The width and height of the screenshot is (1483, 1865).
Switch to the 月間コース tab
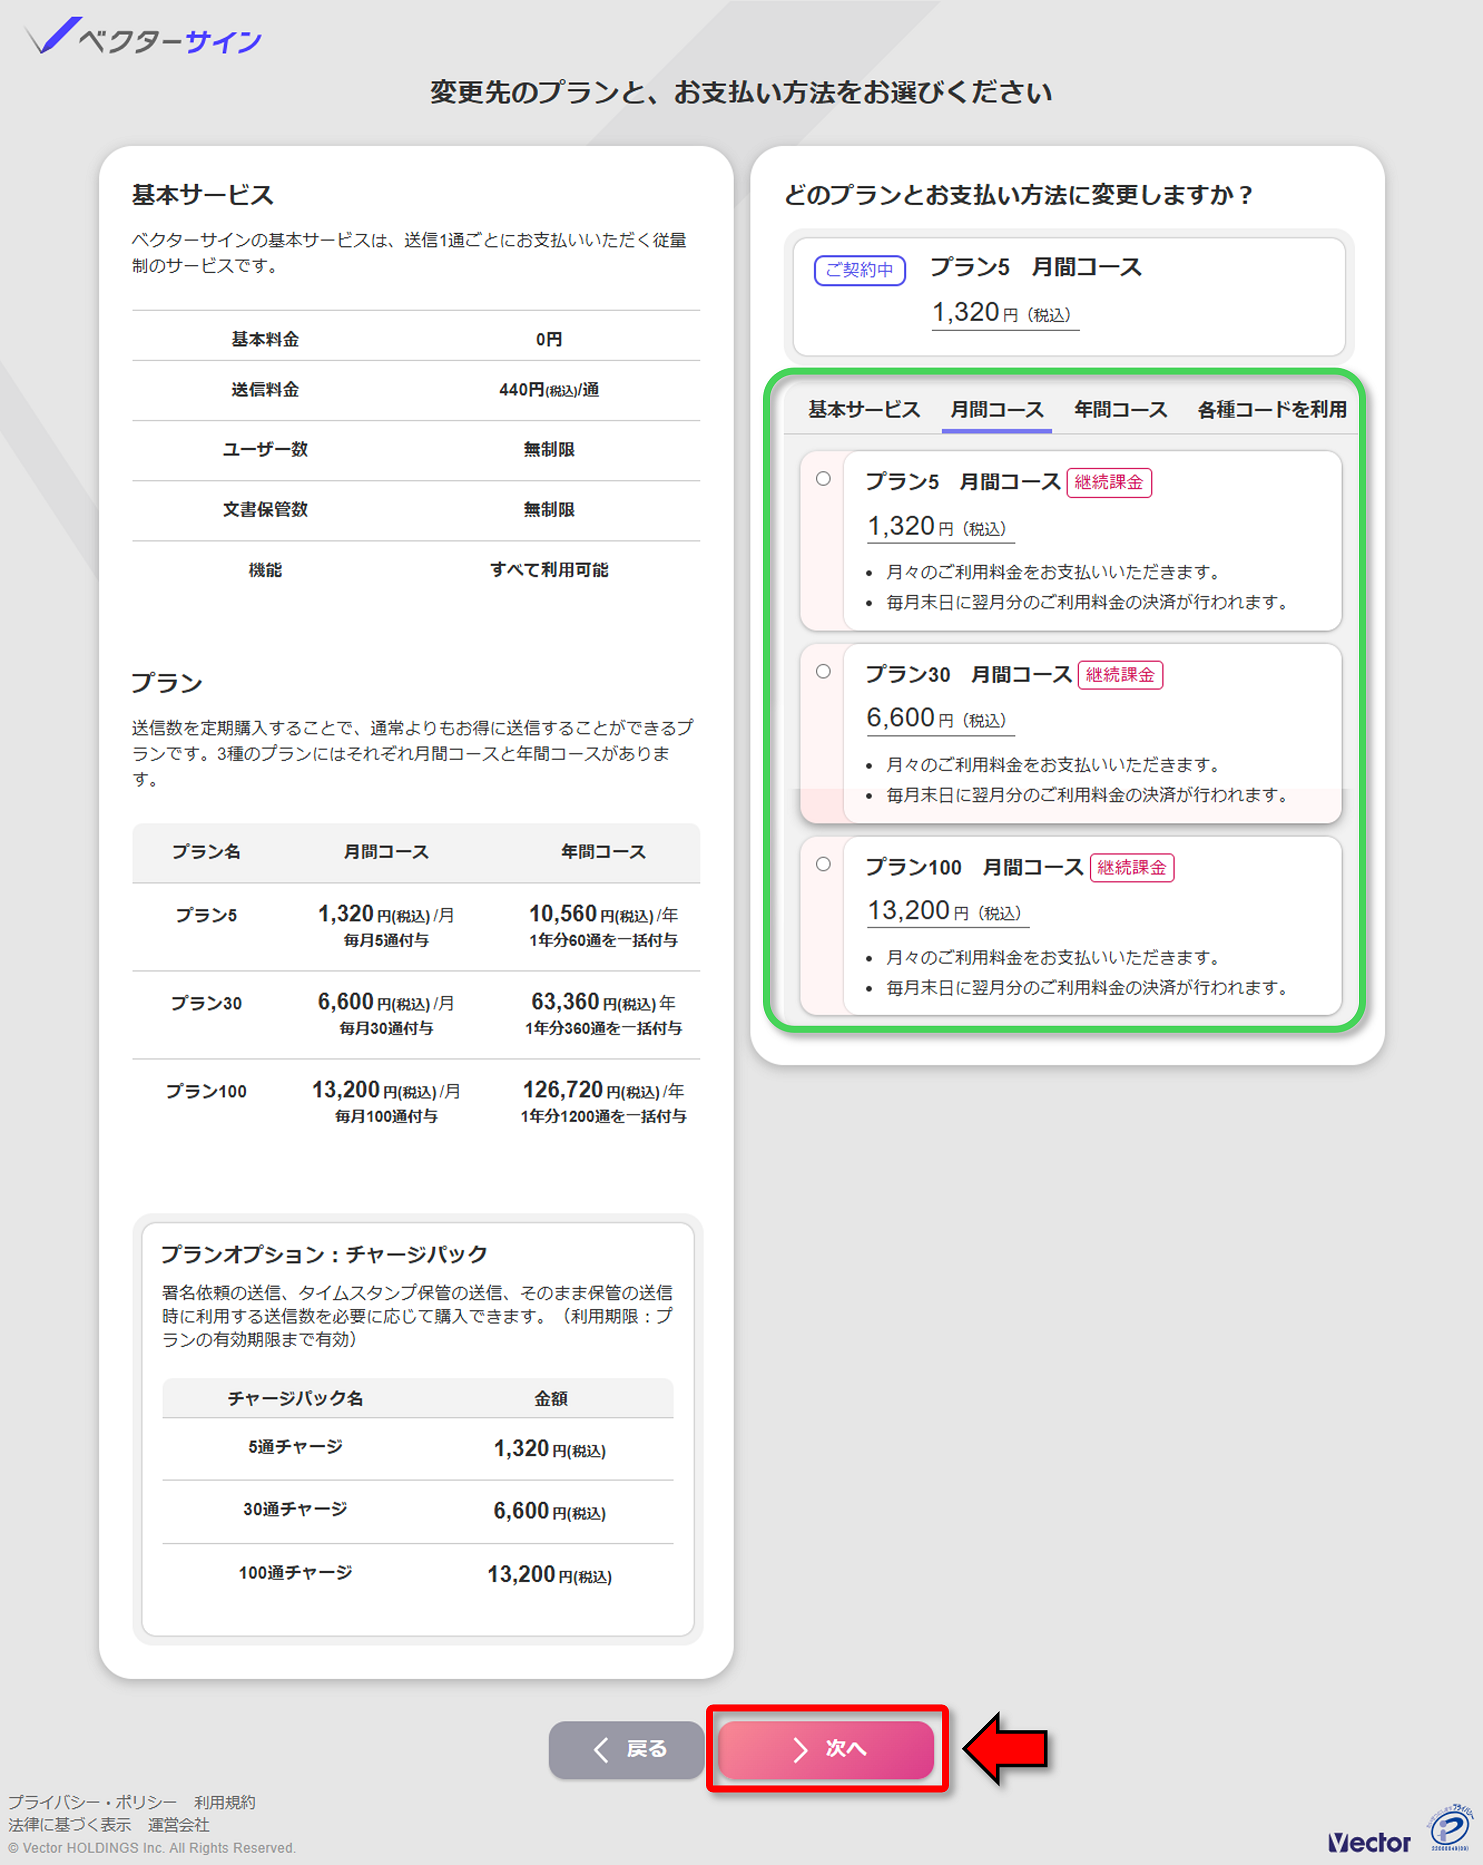996,409
